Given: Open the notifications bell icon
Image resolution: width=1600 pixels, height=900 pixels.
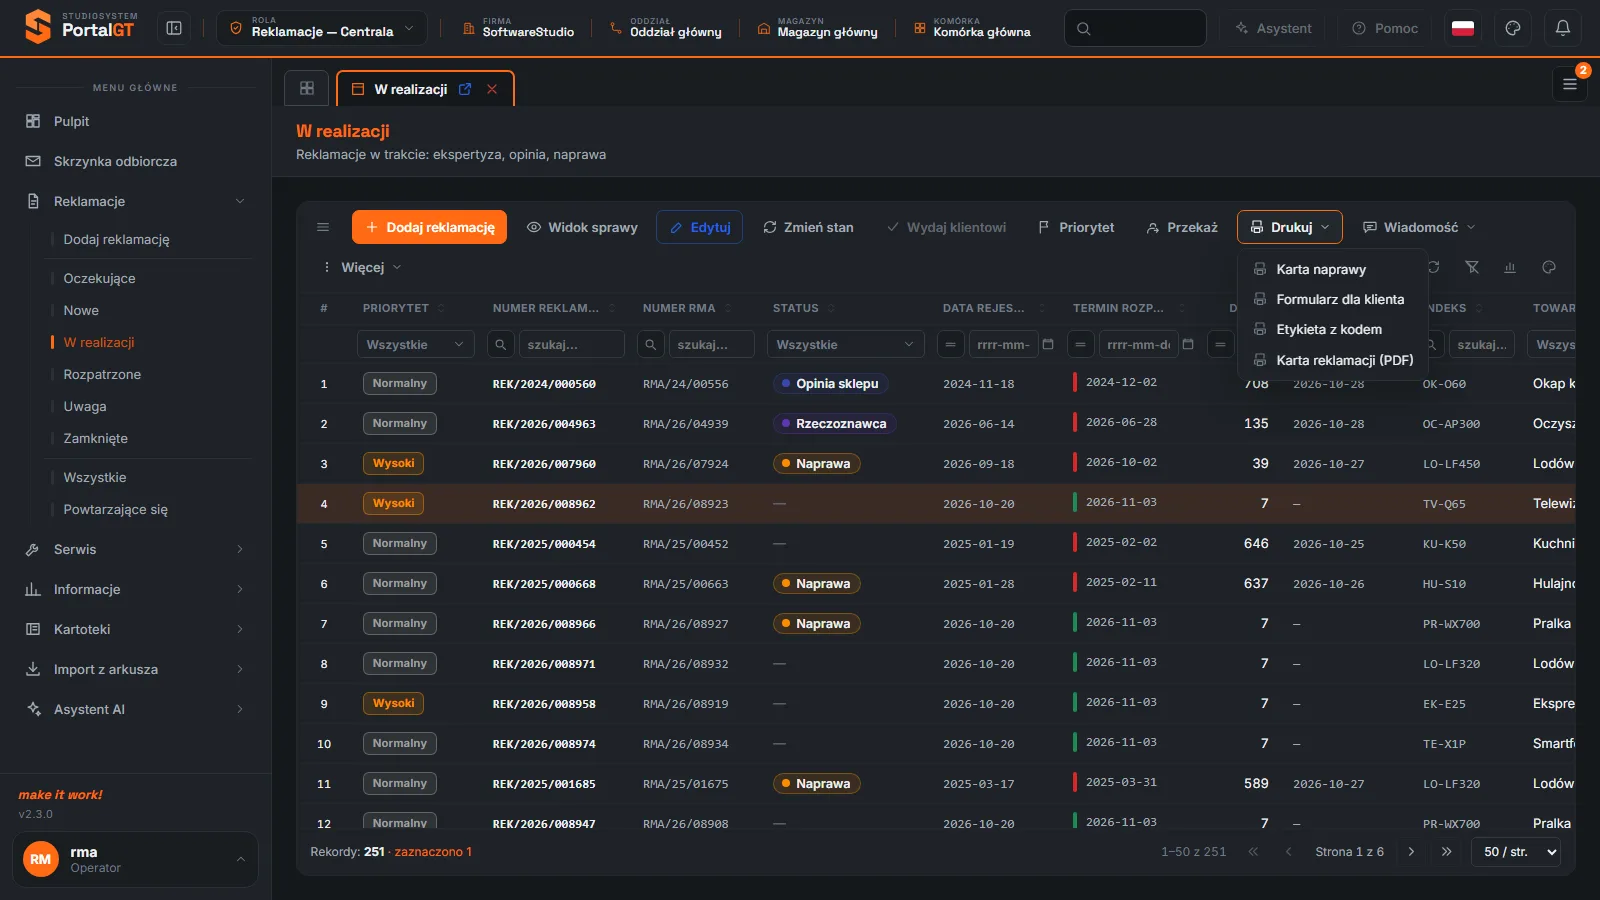Looking at the screenshot, I should (1563, 28).
